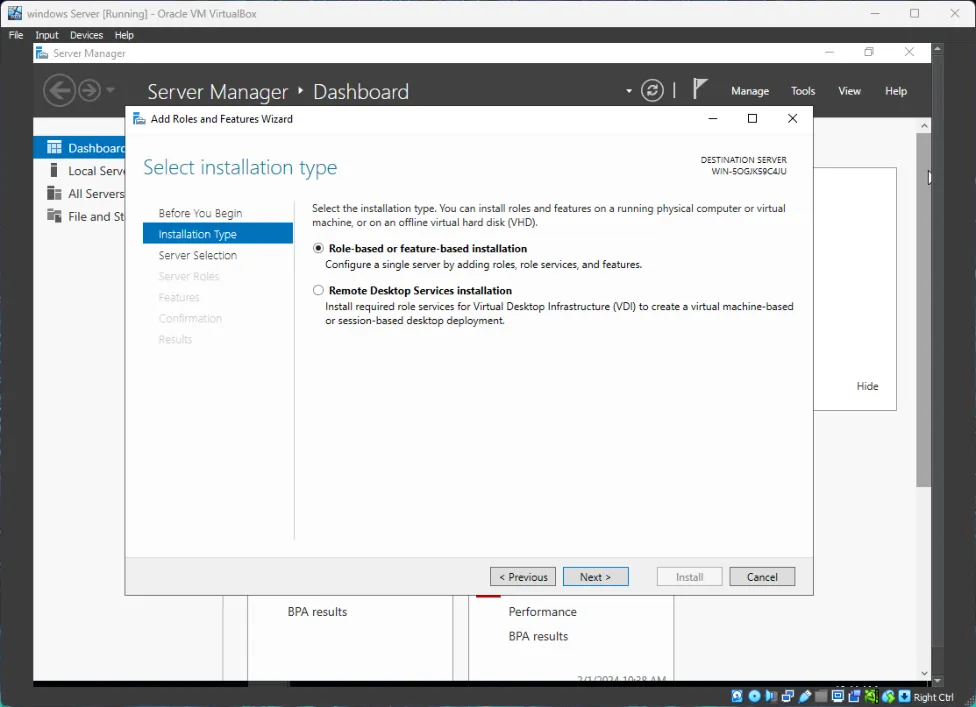
Task: Open the All Servers sidebar icon
Action: coord(54,194)
